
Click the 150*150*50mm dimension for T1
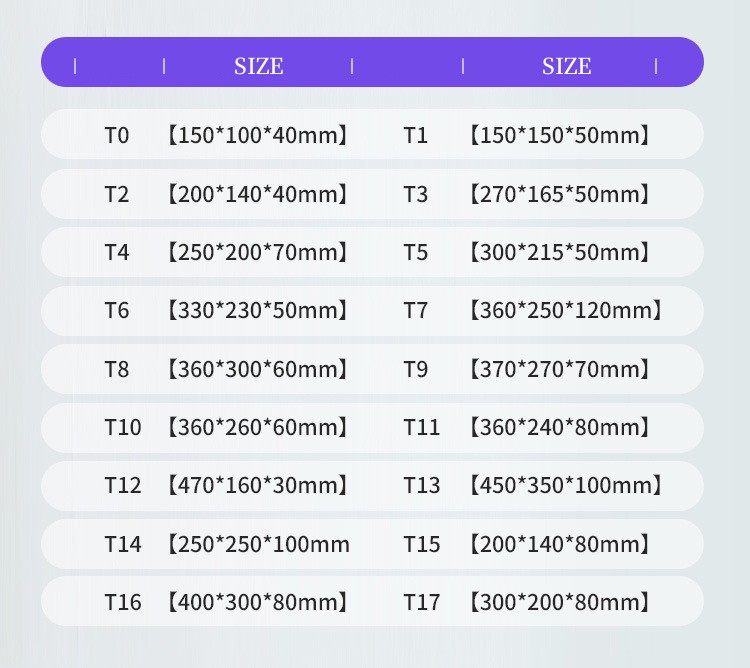click(559, 135)
